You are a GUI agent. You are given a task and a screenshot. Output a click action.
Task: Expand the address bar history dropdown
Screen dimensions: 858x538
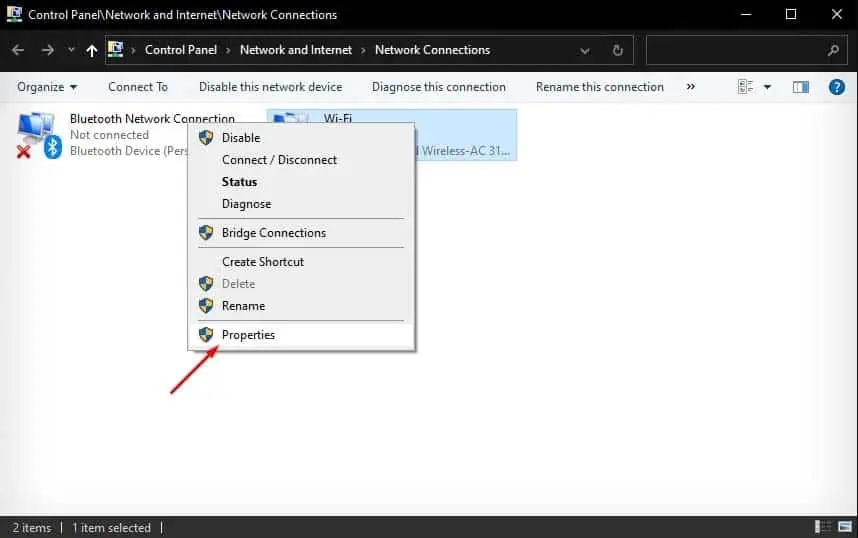[x=585, y=50]
